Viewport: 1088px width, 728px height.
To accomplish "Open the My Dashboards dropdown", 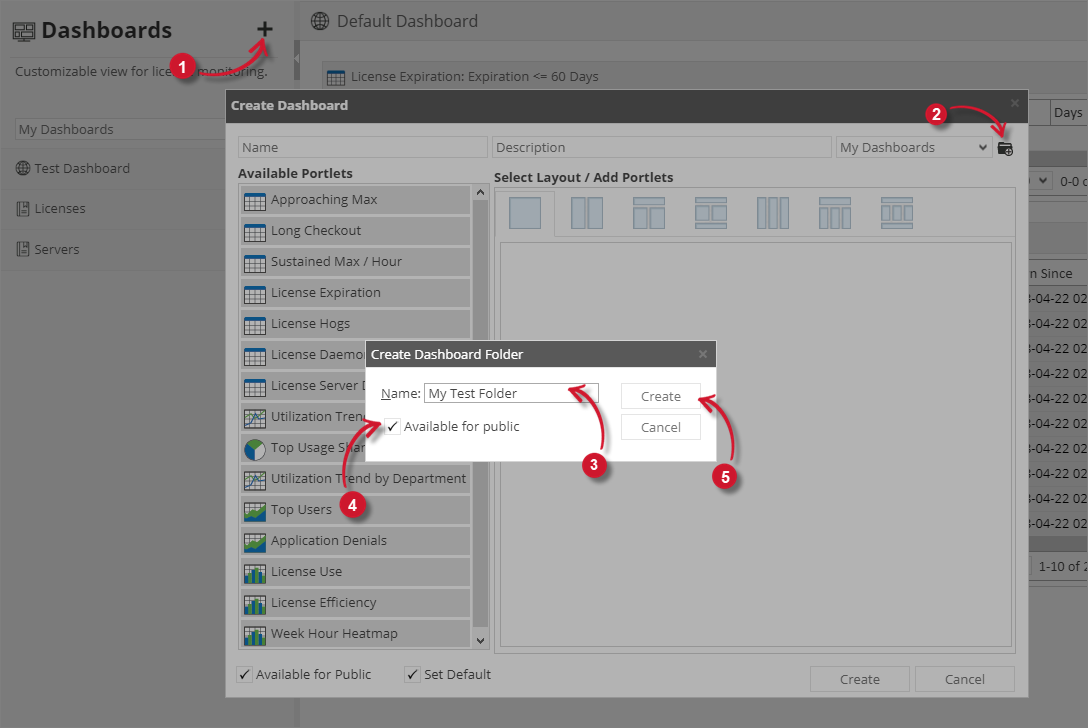I will click(x=913, y=147).
